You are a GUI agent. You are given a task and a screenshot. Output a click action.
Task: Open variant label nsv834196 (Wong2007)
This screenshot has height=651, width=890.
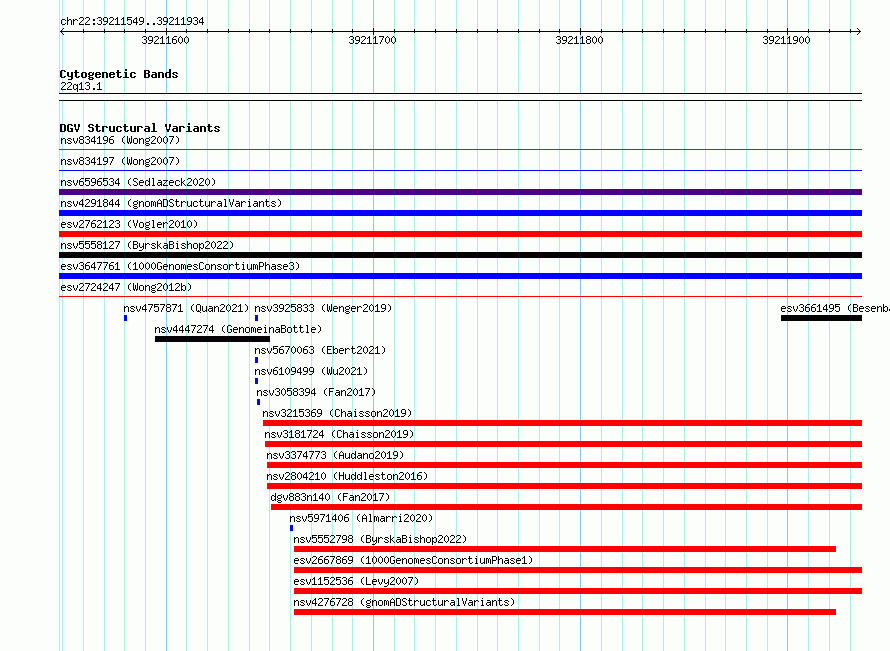point(120,140)
